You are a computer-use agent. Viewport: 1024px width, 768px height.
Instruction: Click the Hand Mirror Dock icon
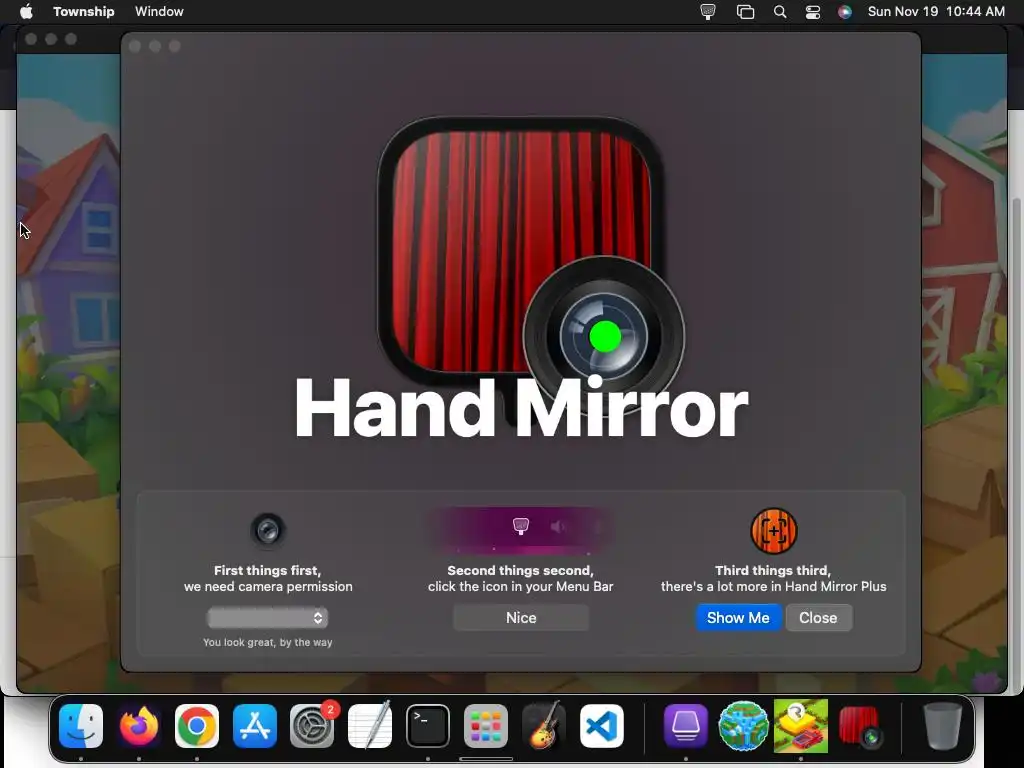pos(860,726)
